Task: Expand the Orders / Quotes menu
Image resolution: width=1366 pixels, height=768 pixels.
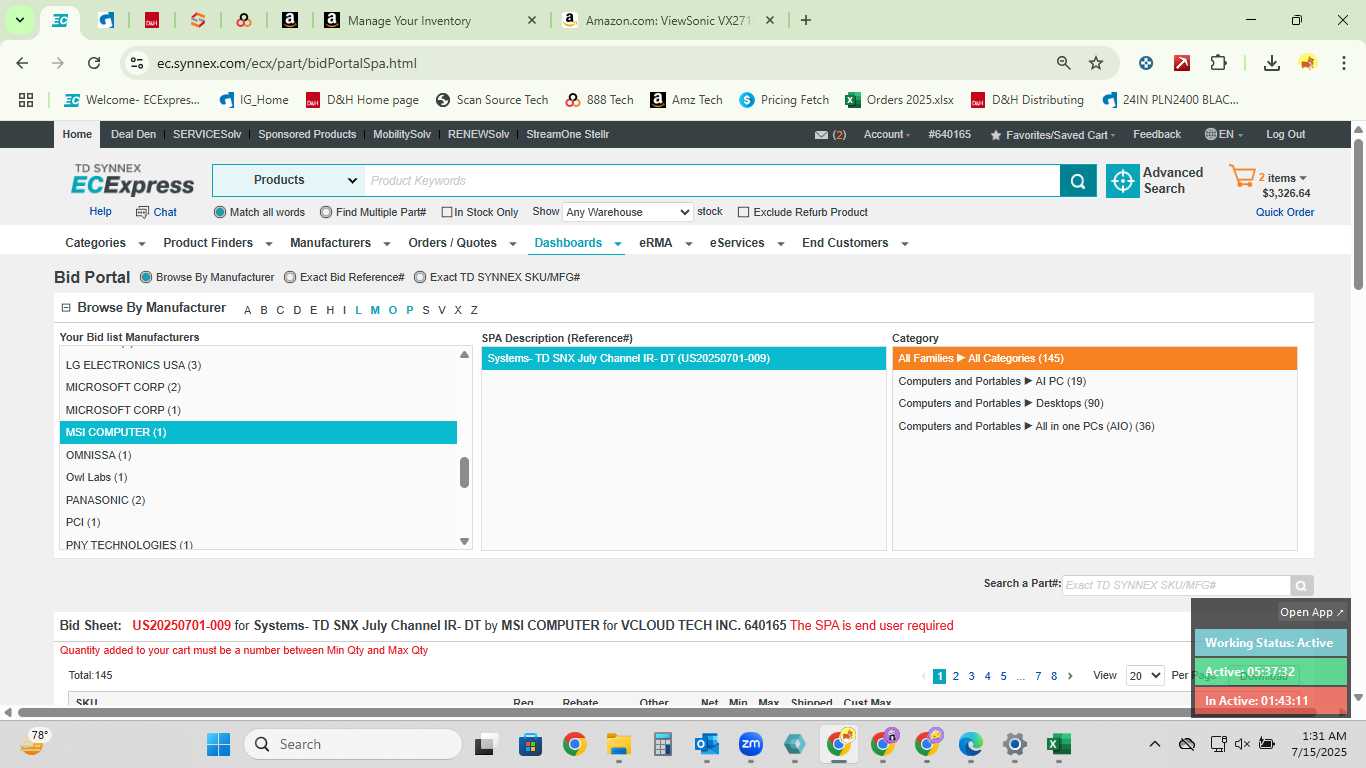Action: tap(462, 243)
